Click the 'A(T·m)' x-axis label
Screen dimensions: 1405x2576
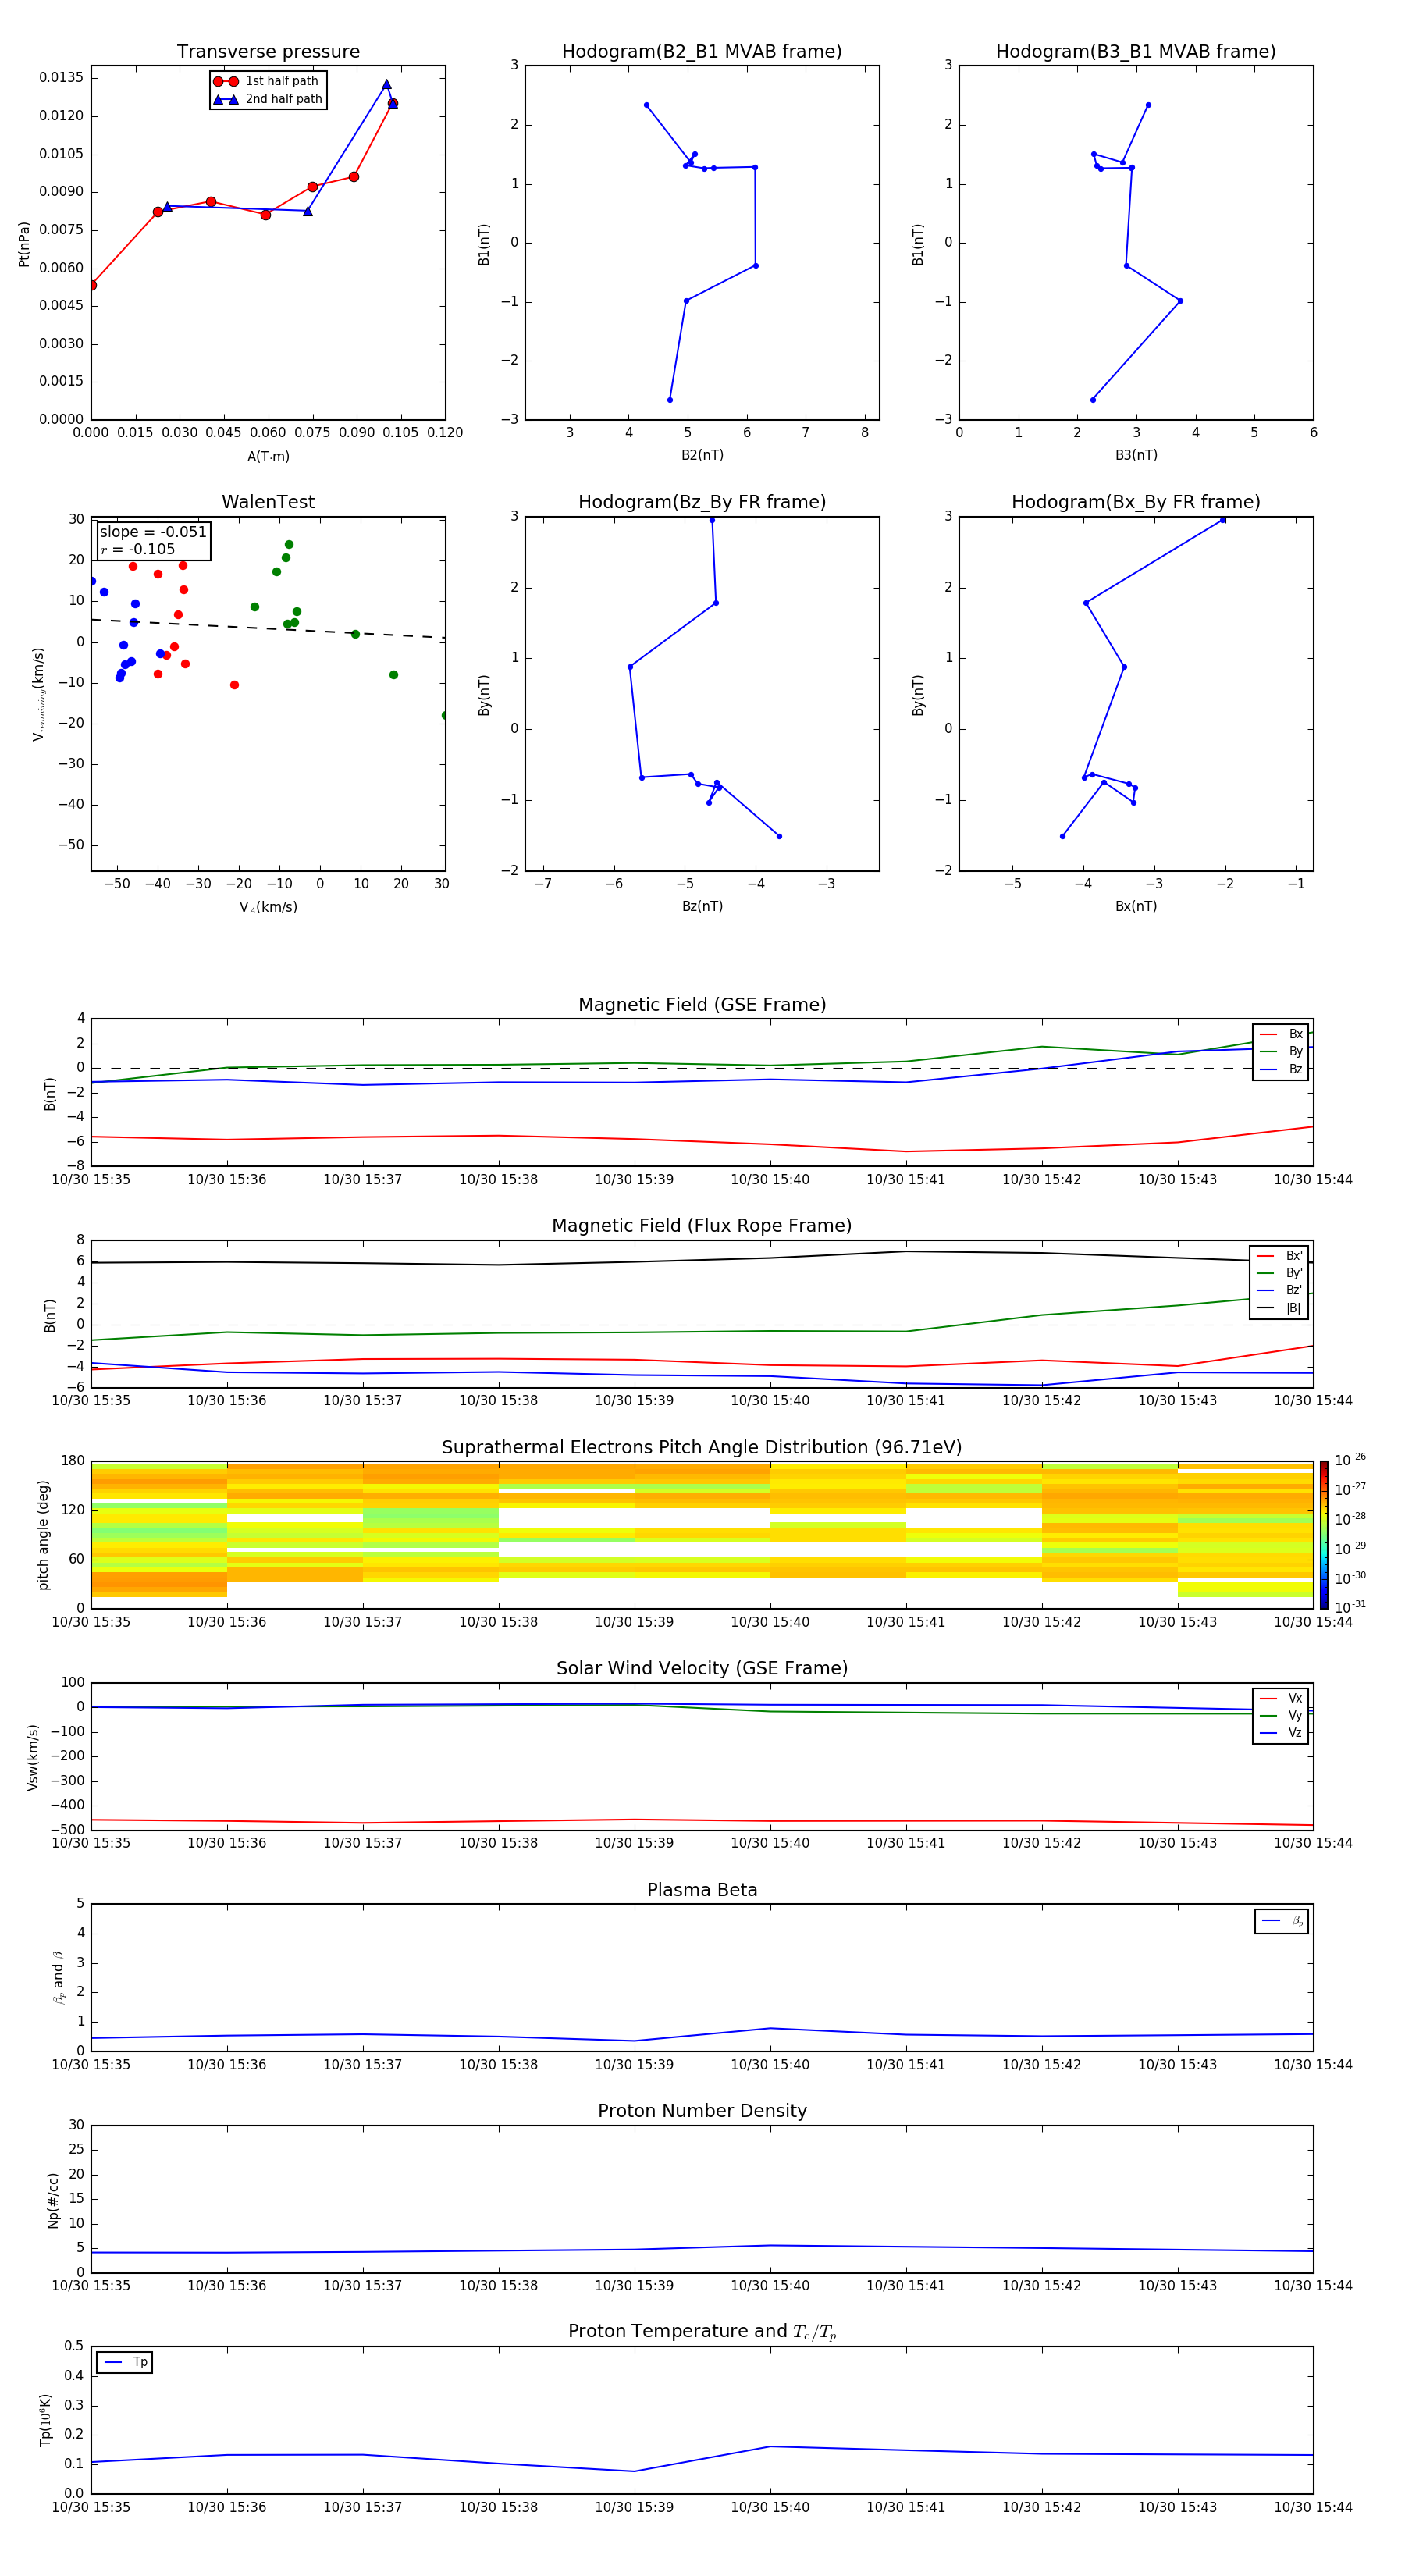268,456
